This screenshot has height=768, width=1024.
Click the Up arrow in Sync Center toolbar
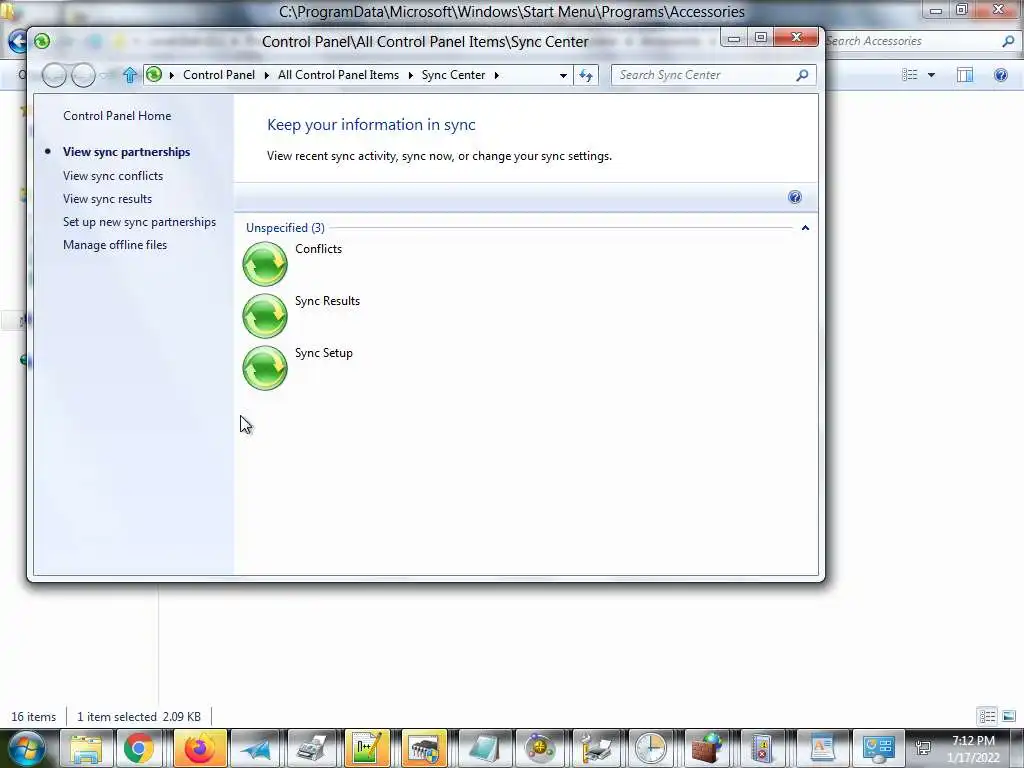point(130,75)
